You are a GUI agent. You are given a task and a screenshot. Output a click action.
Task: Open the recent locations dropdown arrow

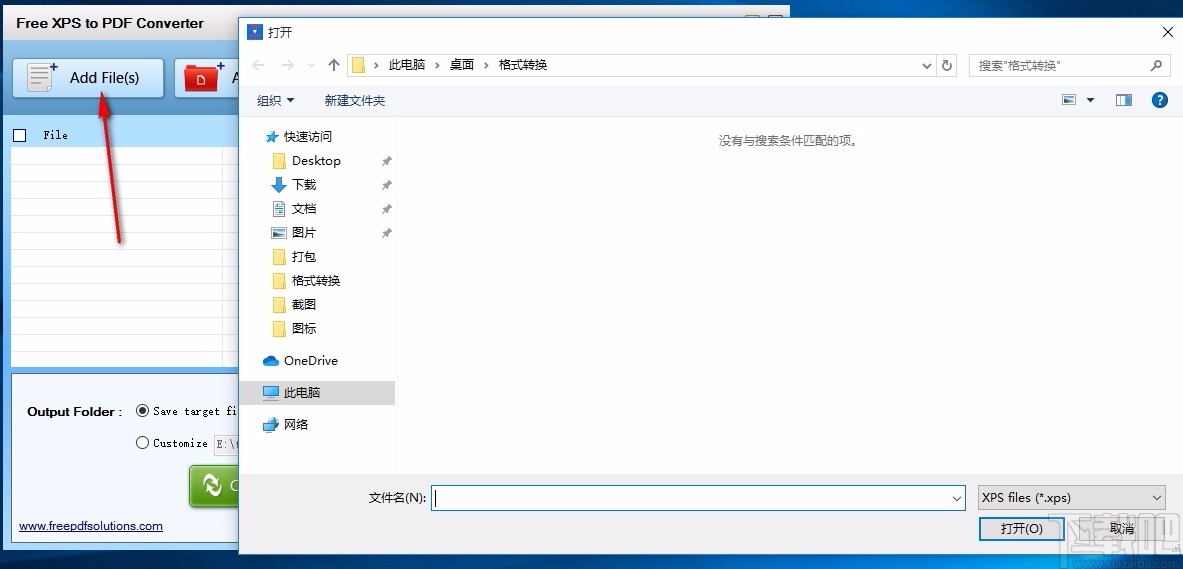pos(312,66)
